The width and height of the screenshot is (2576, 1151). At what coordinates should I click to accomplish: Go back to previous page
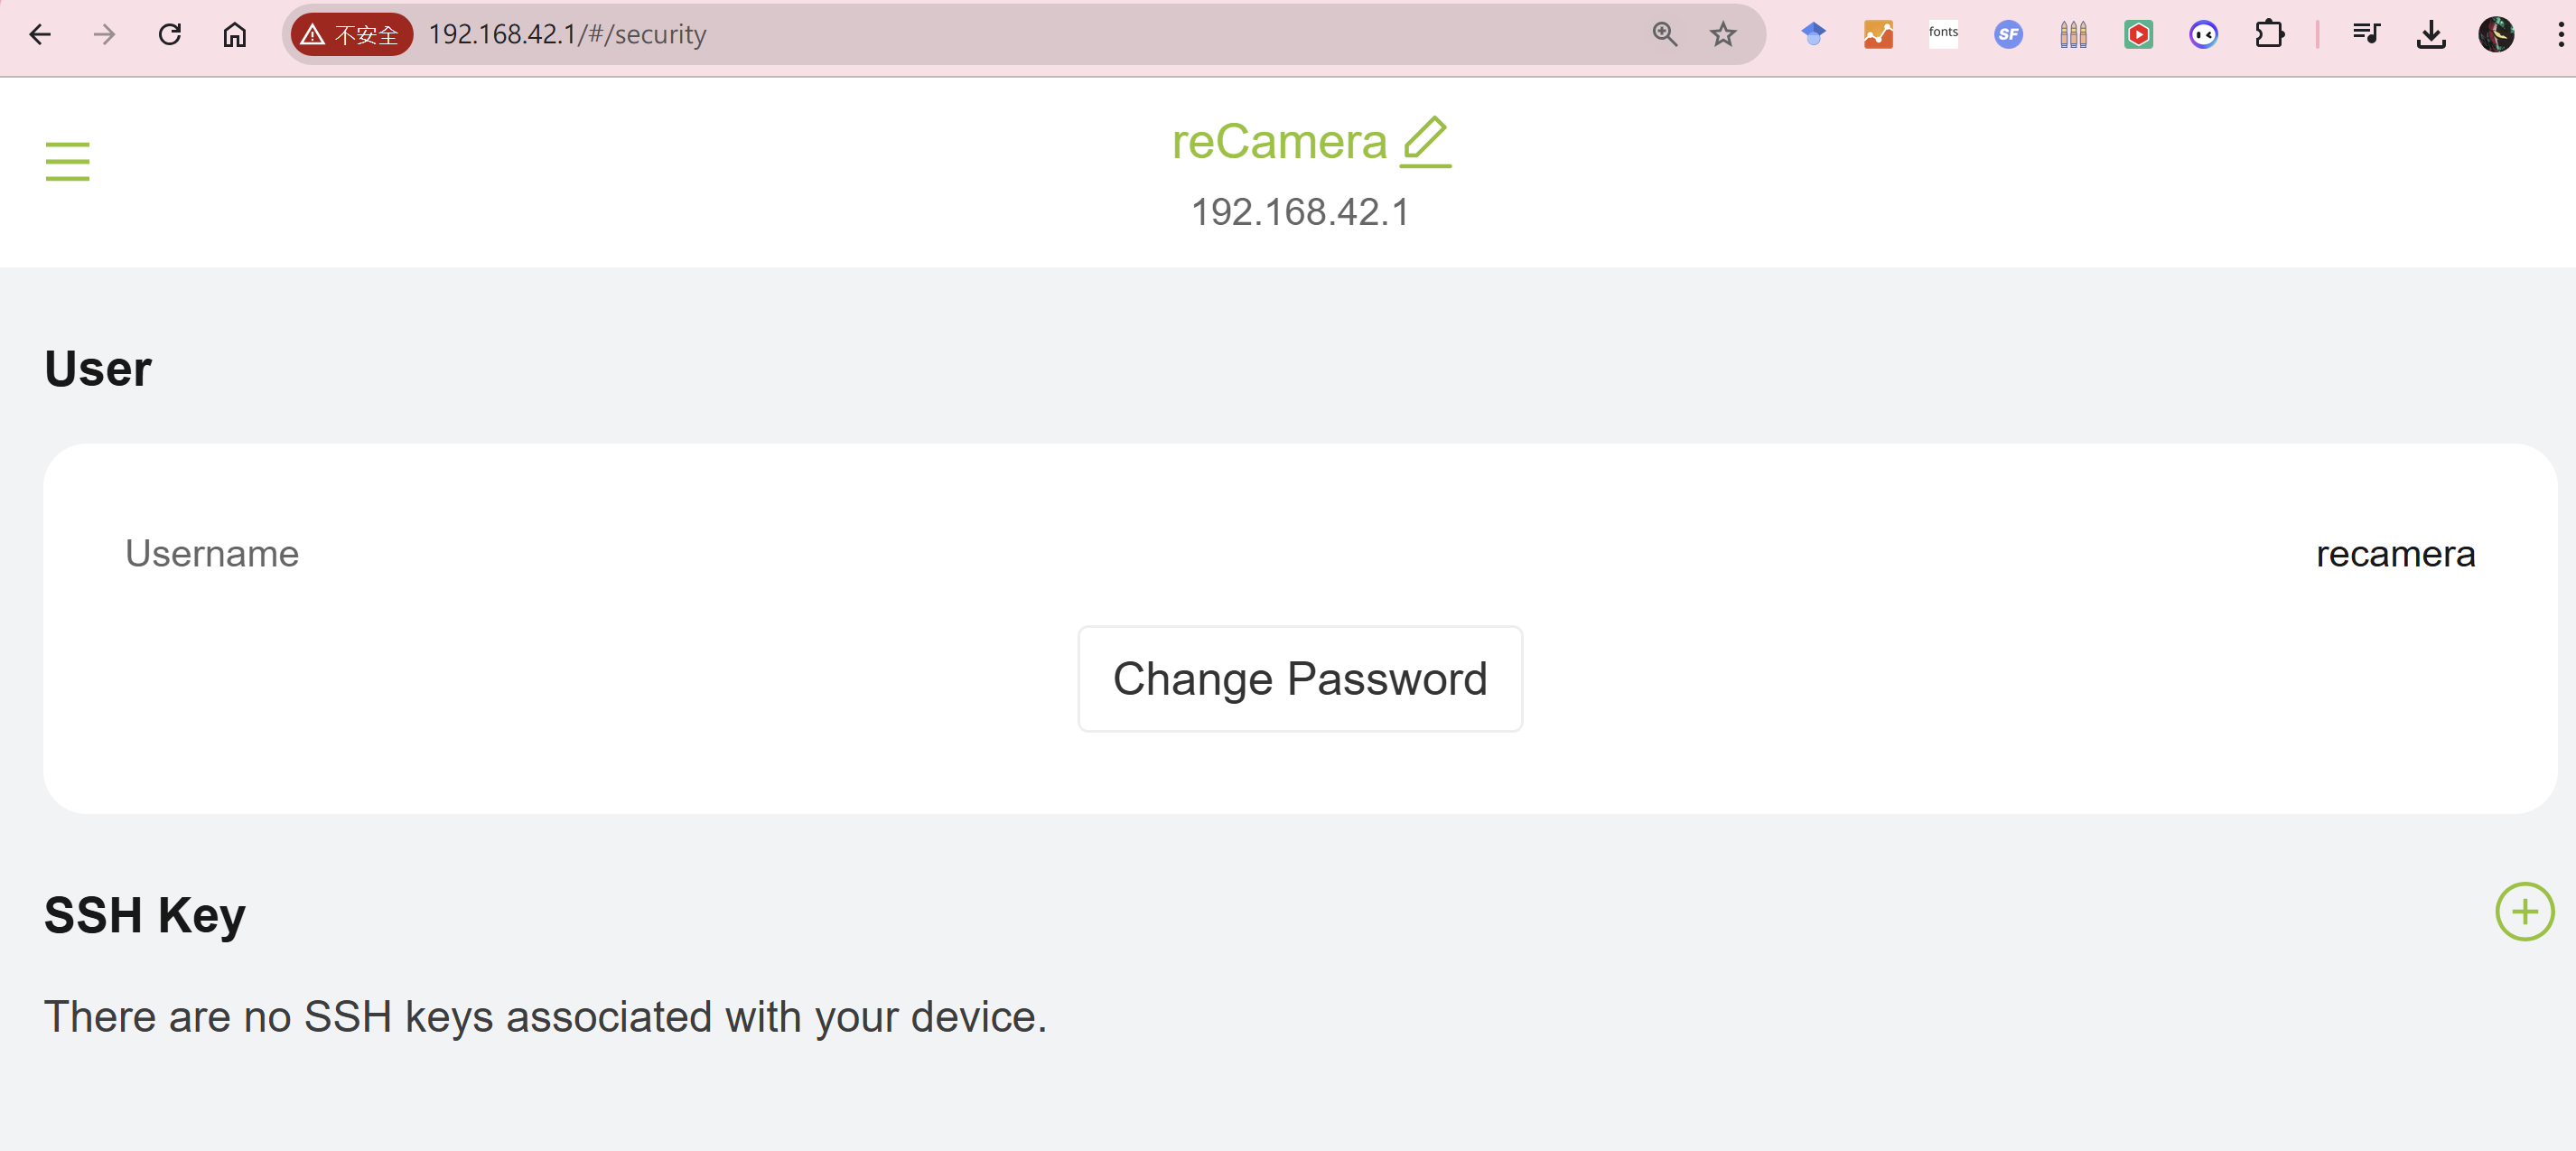pyautogui.click(x=40, y=35)
